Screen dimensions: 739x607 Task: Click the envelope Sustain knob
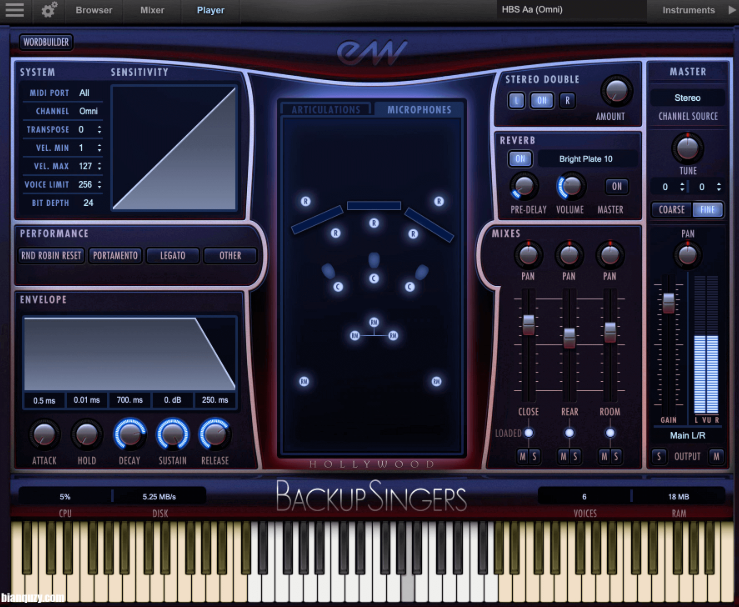[x=172, y=434]
